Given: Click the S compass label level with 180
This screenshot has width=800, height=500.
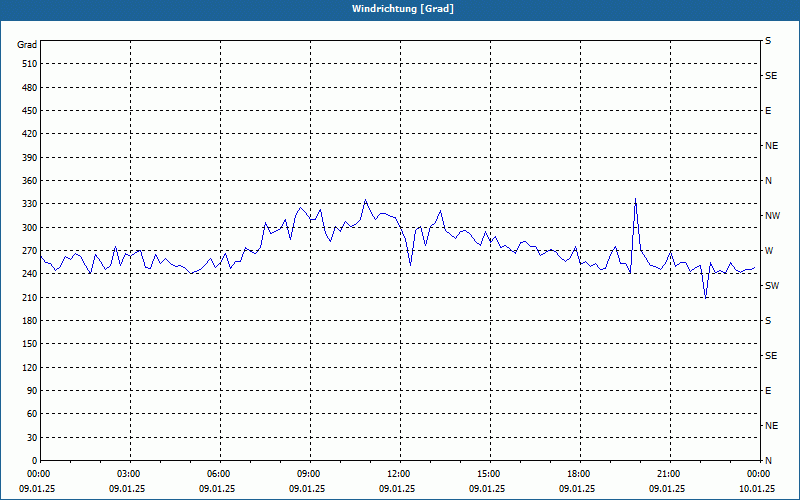Looking at the screenshot, I should (768, 321).
